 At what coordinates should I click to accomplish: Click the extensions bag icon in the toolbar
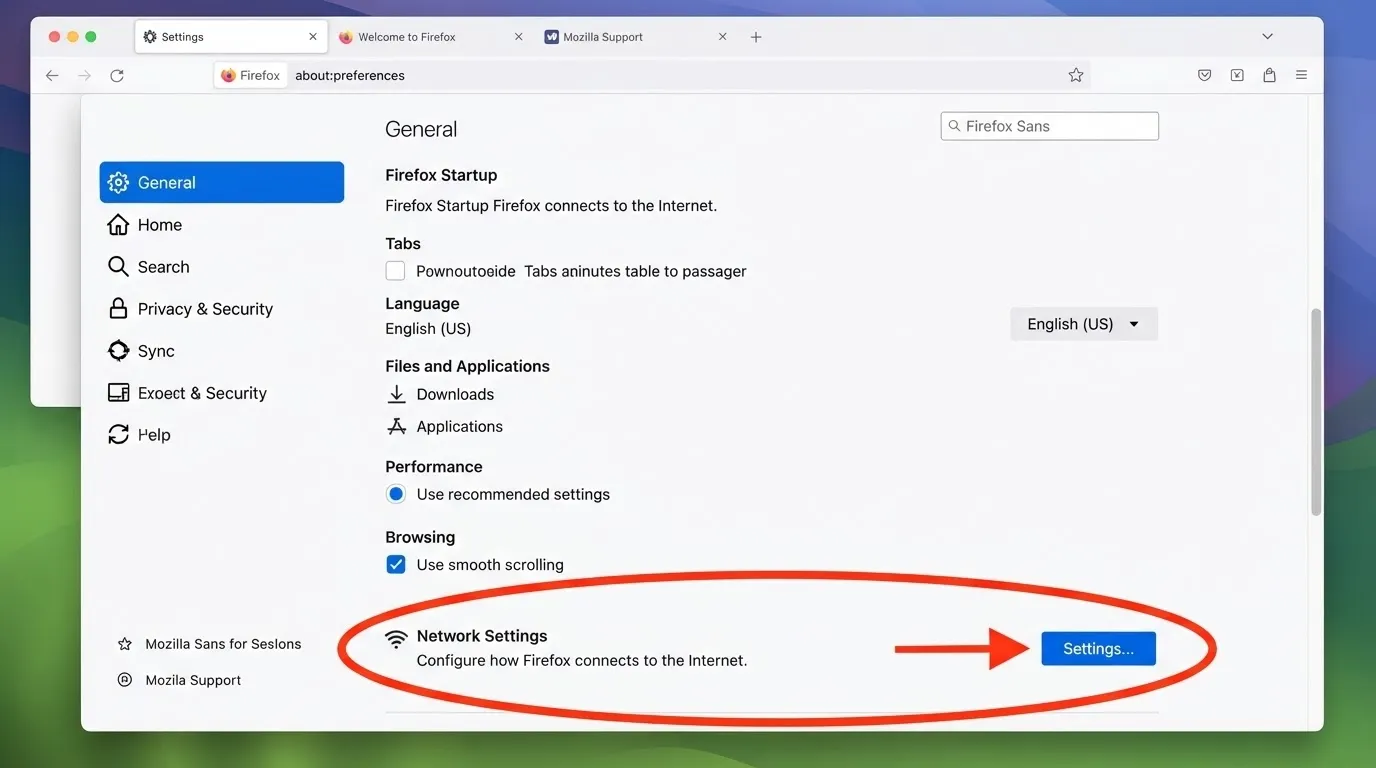(1269, 75)
